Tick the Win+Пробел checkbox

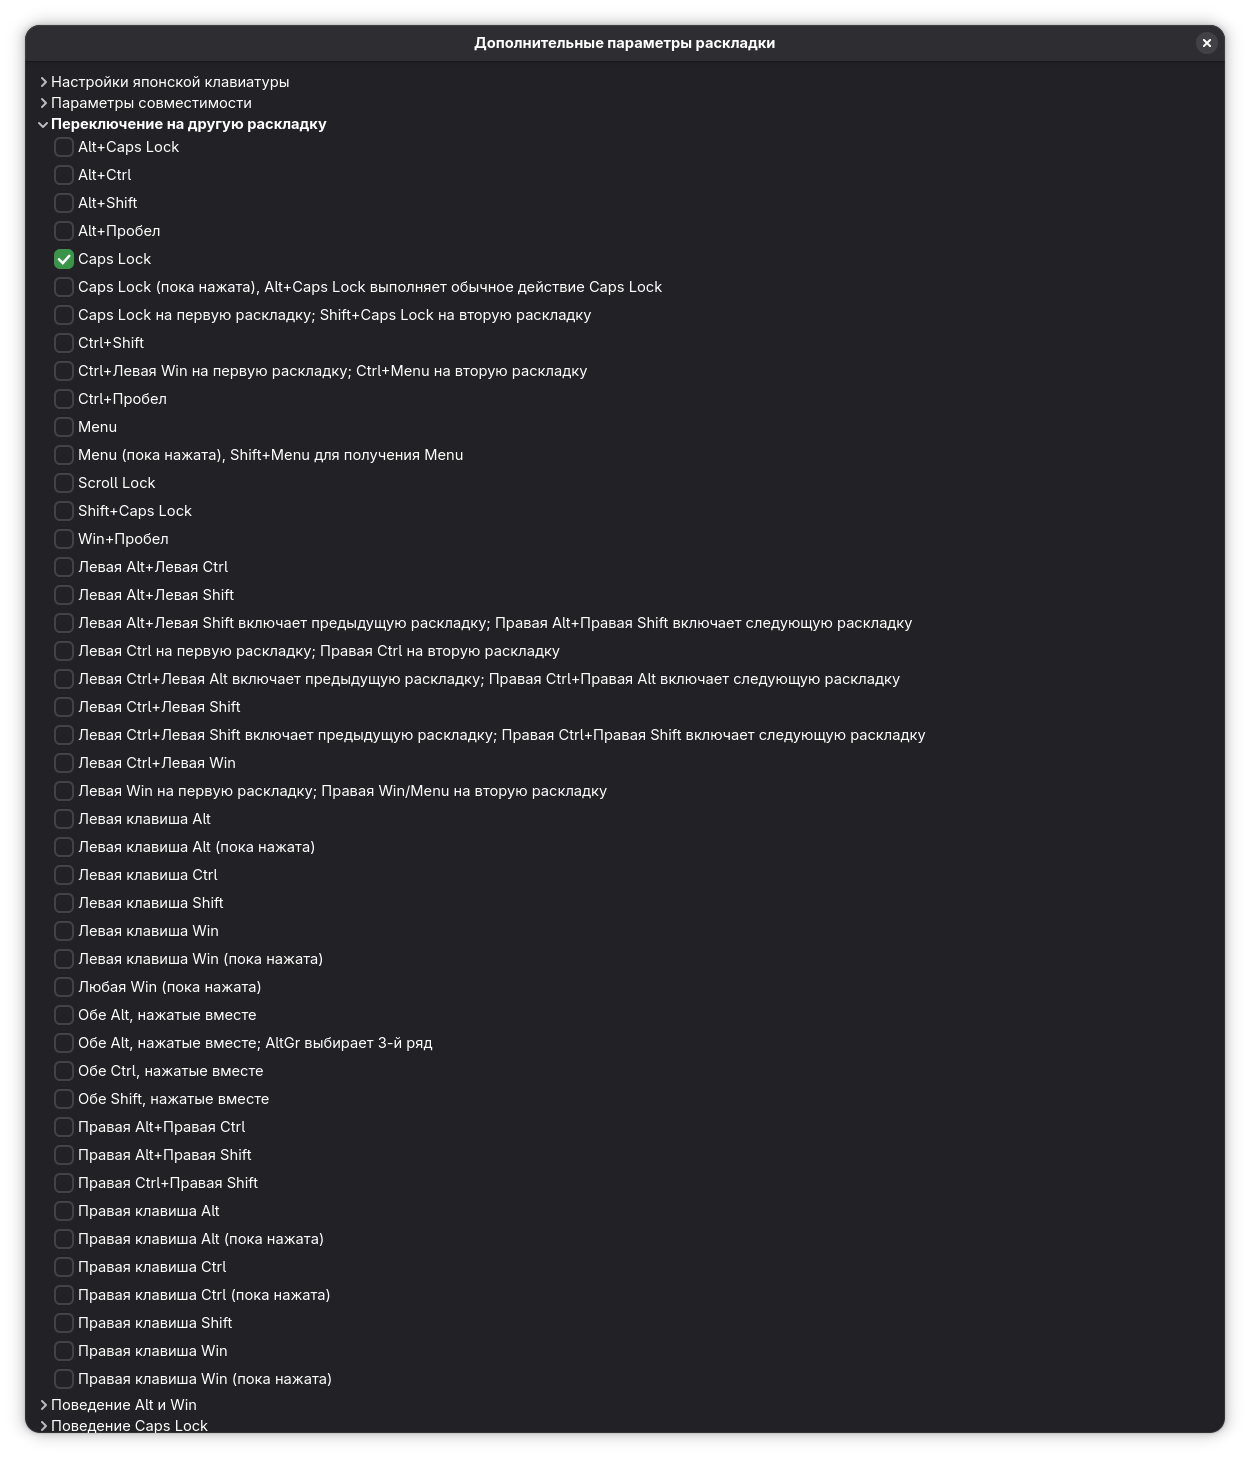point(64,539)
